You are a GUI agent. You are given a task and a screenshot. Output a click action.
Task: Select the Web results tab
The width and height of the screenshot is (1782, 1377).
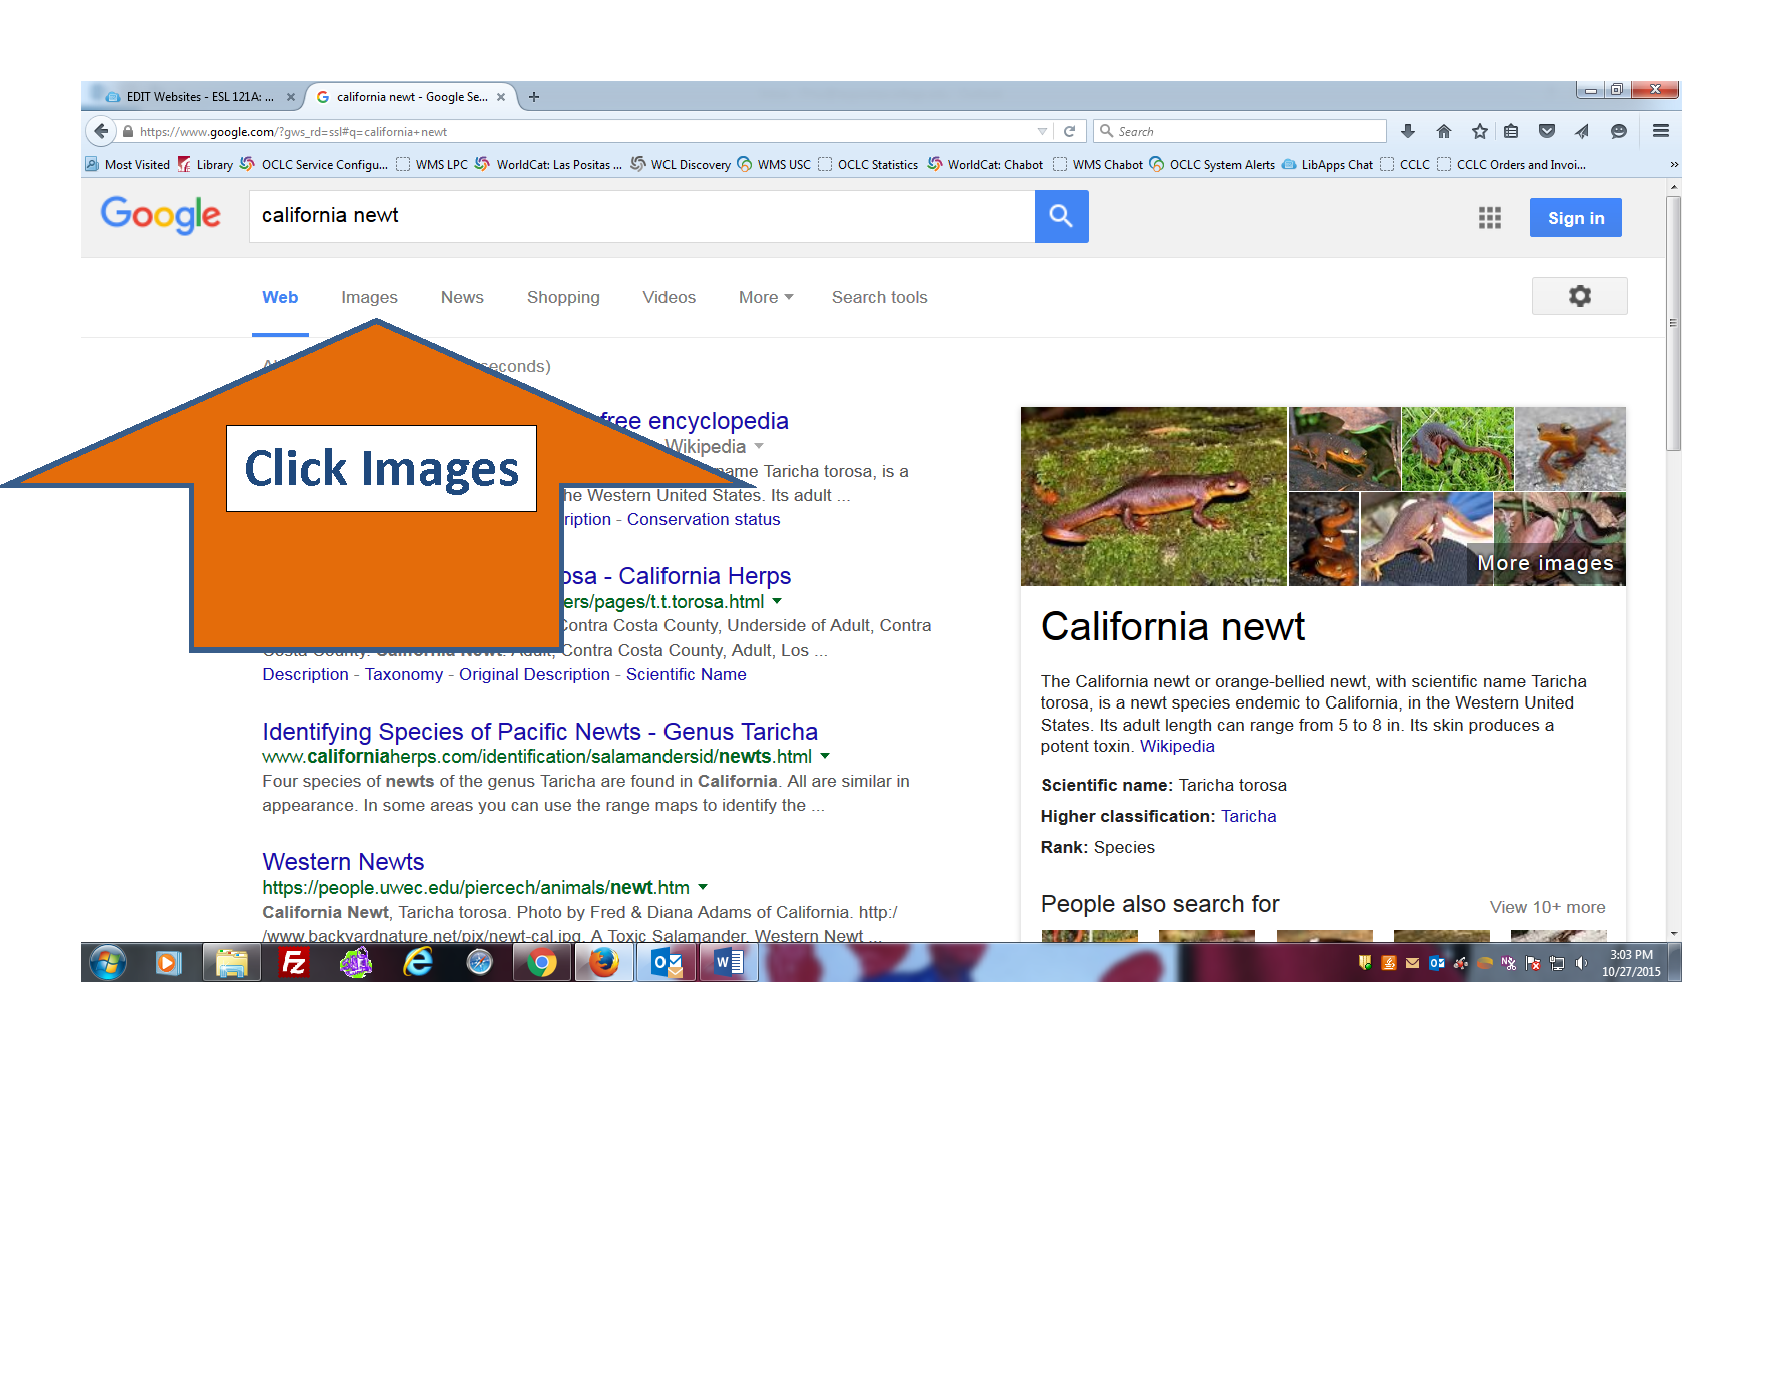[280, 297]
